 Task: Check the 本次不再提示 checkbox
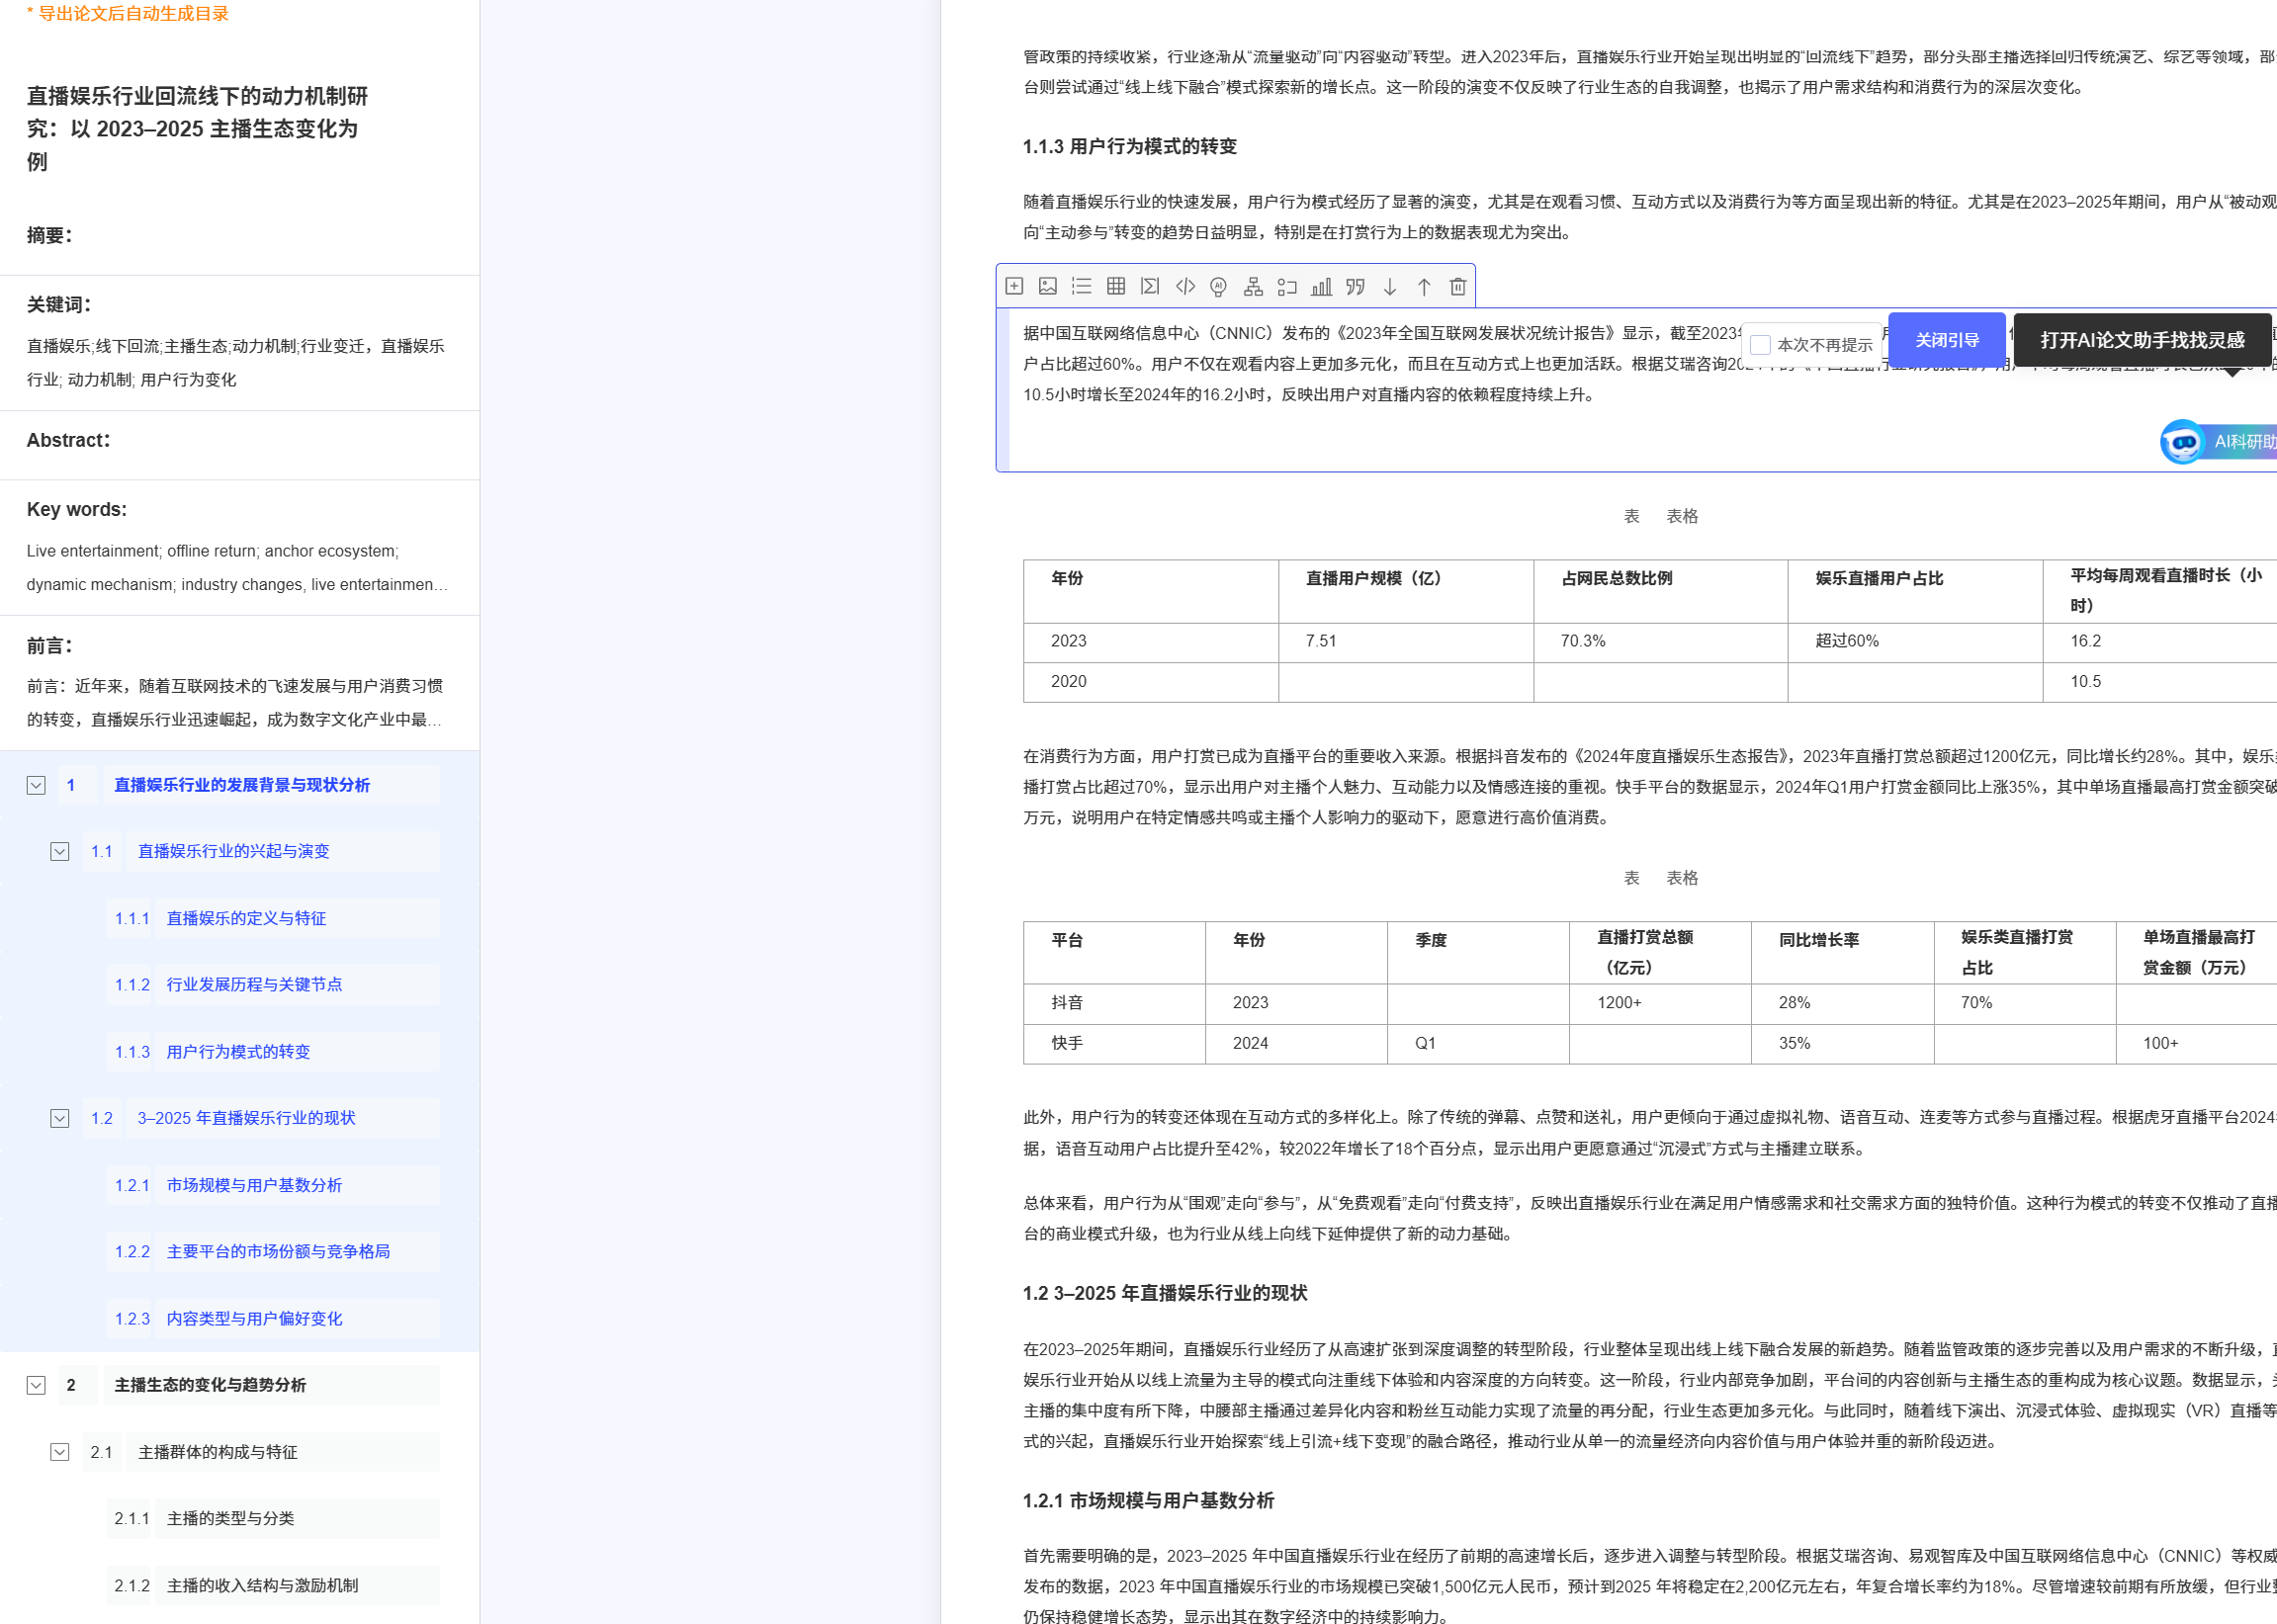[1761, 345]
